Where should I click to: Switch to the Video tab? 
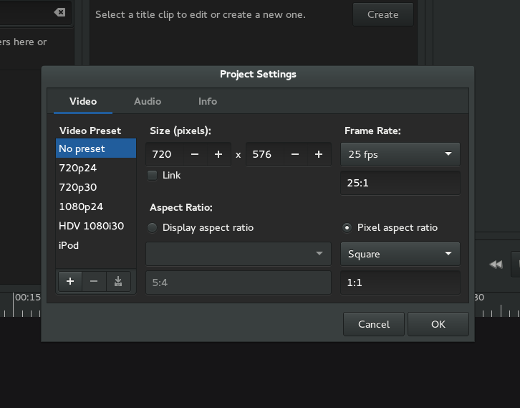(83, 101)
